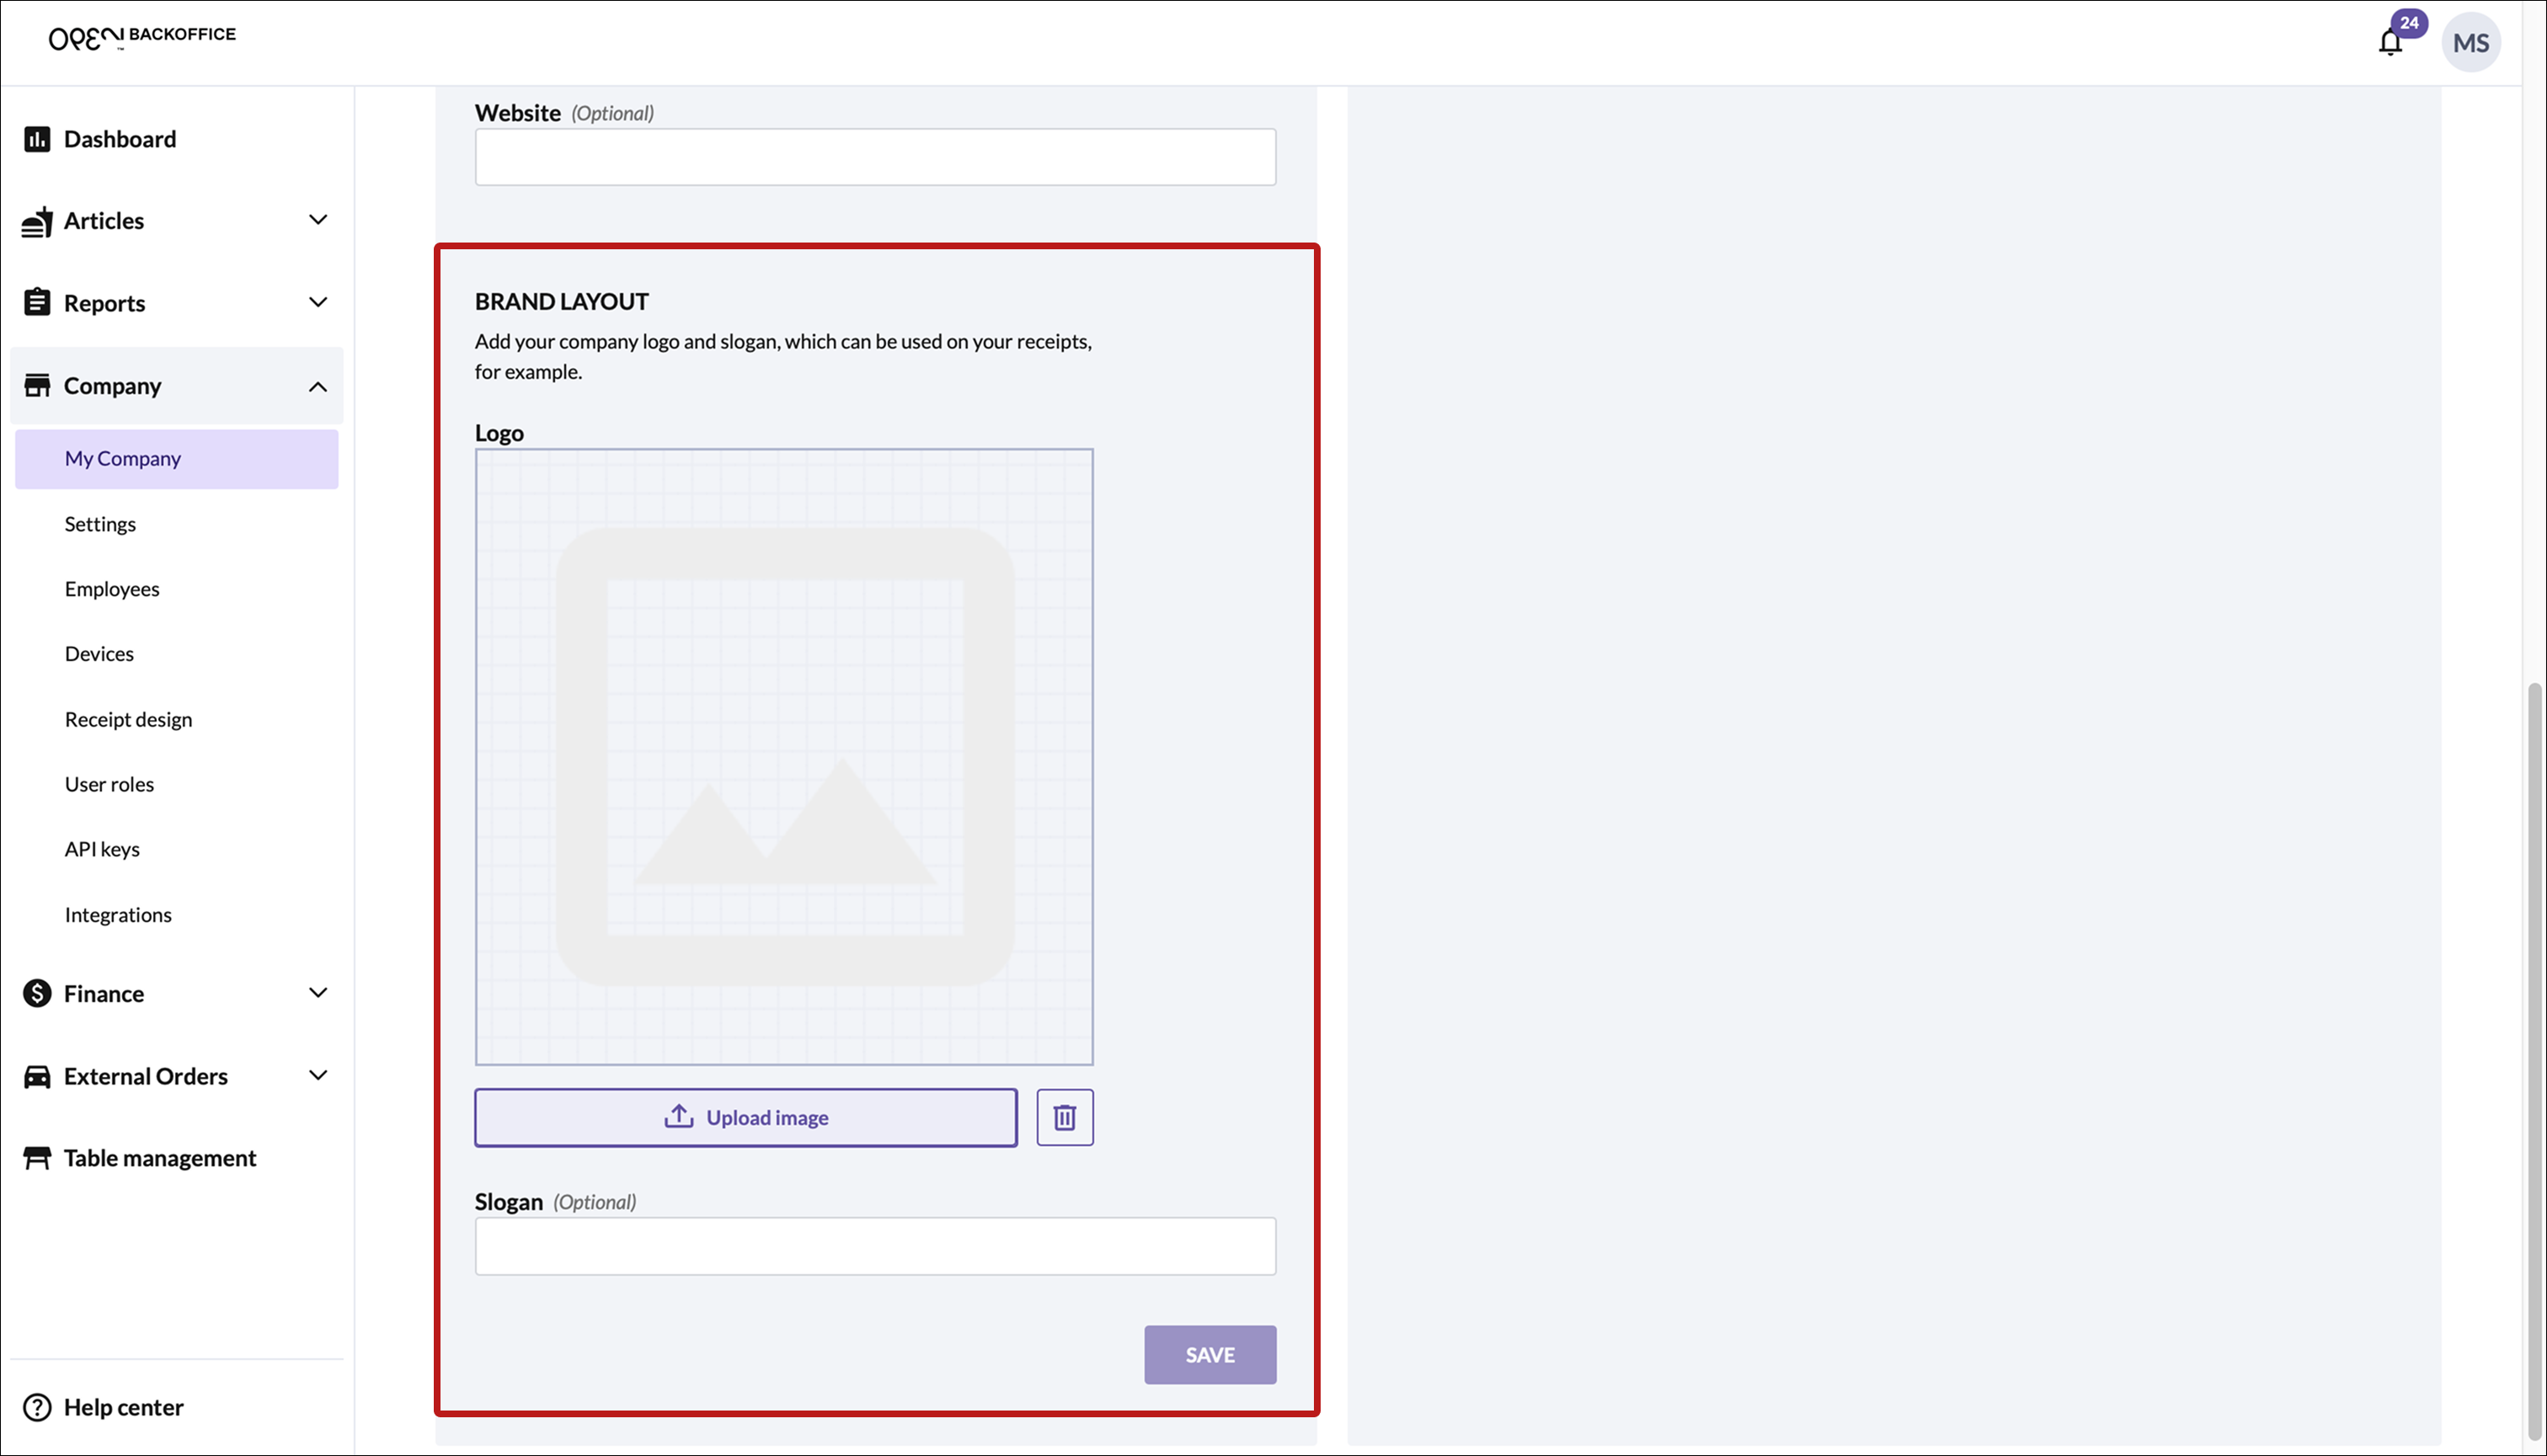Screen dimensions: 2547x1456
Task: View the notification count badge 24
Action: (x=2409, y=23)
